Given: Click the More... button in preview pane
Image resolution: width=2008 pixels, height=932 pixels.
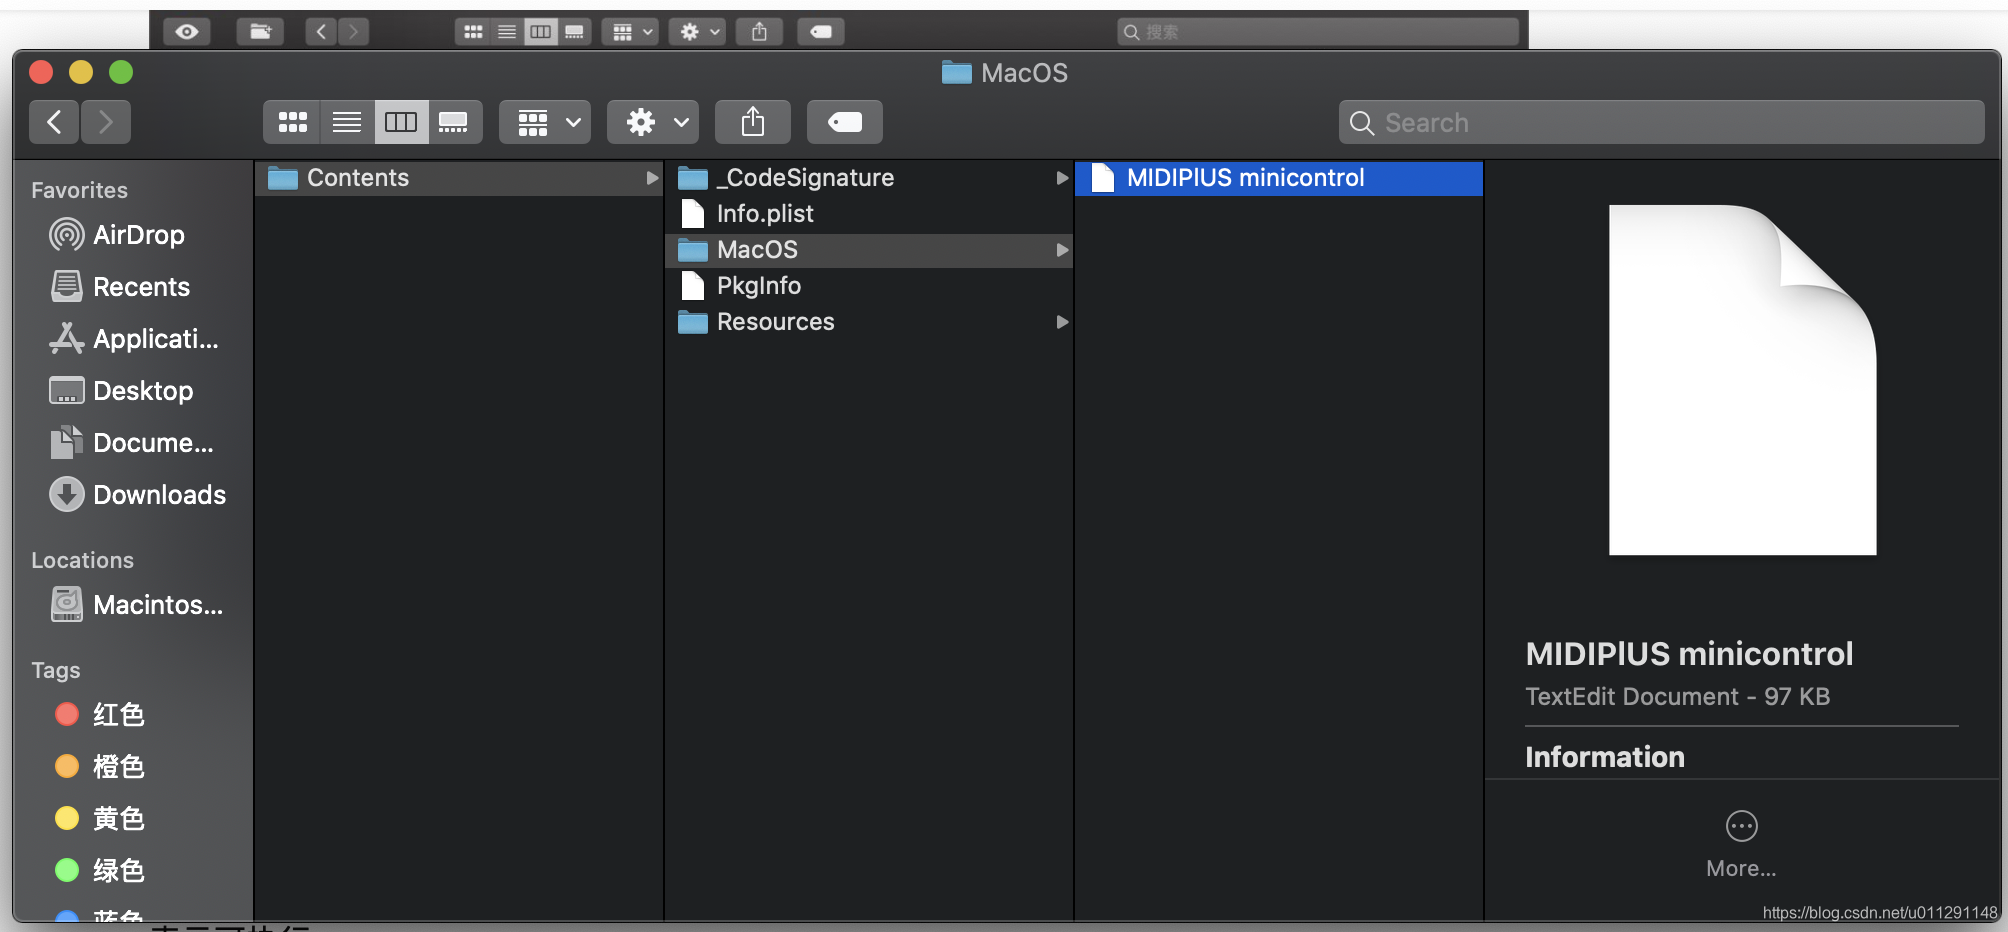Looking at the screenshot, I should (1741, 844).
